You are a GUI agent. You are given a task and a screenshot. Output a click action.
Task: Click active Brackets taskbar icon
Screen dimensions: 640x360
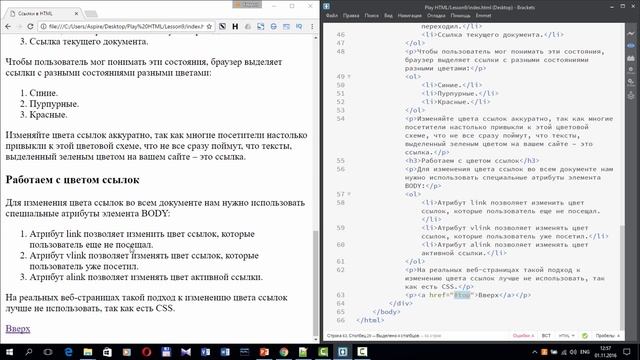pos(342,351)
